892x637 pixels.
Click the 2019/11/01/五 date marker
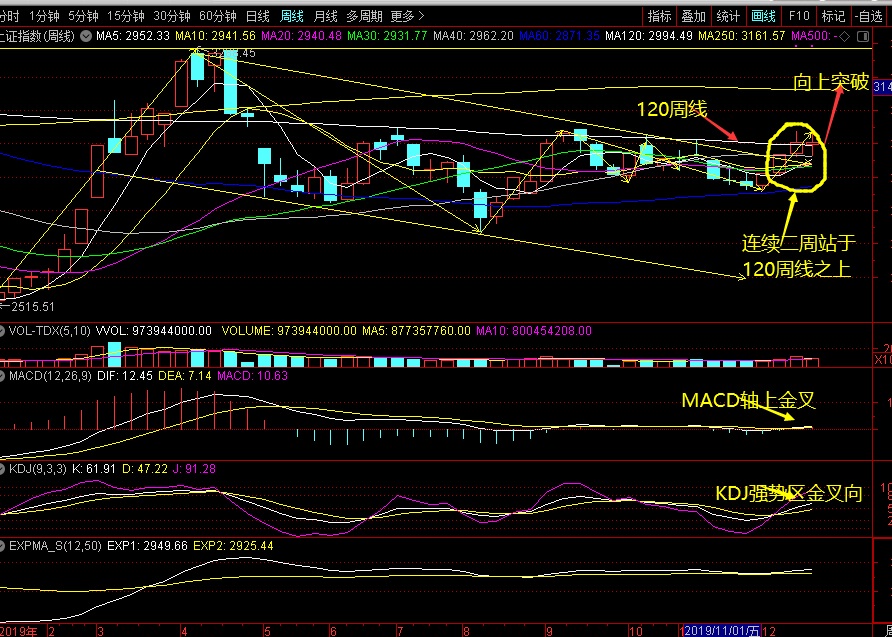tap(722, 630)
